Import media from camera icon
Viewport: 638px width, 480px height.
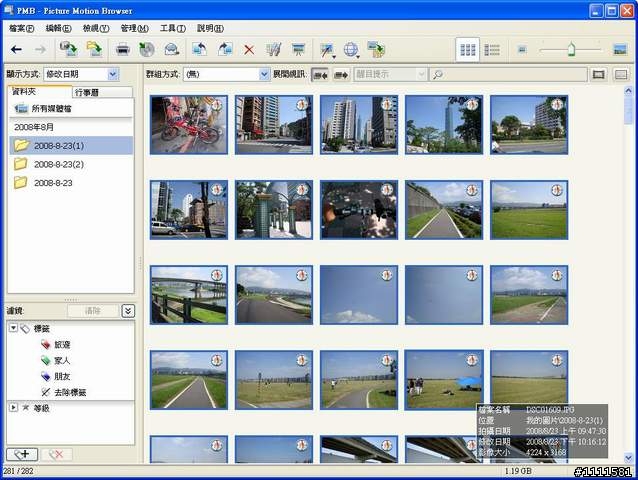coord(68,49)
